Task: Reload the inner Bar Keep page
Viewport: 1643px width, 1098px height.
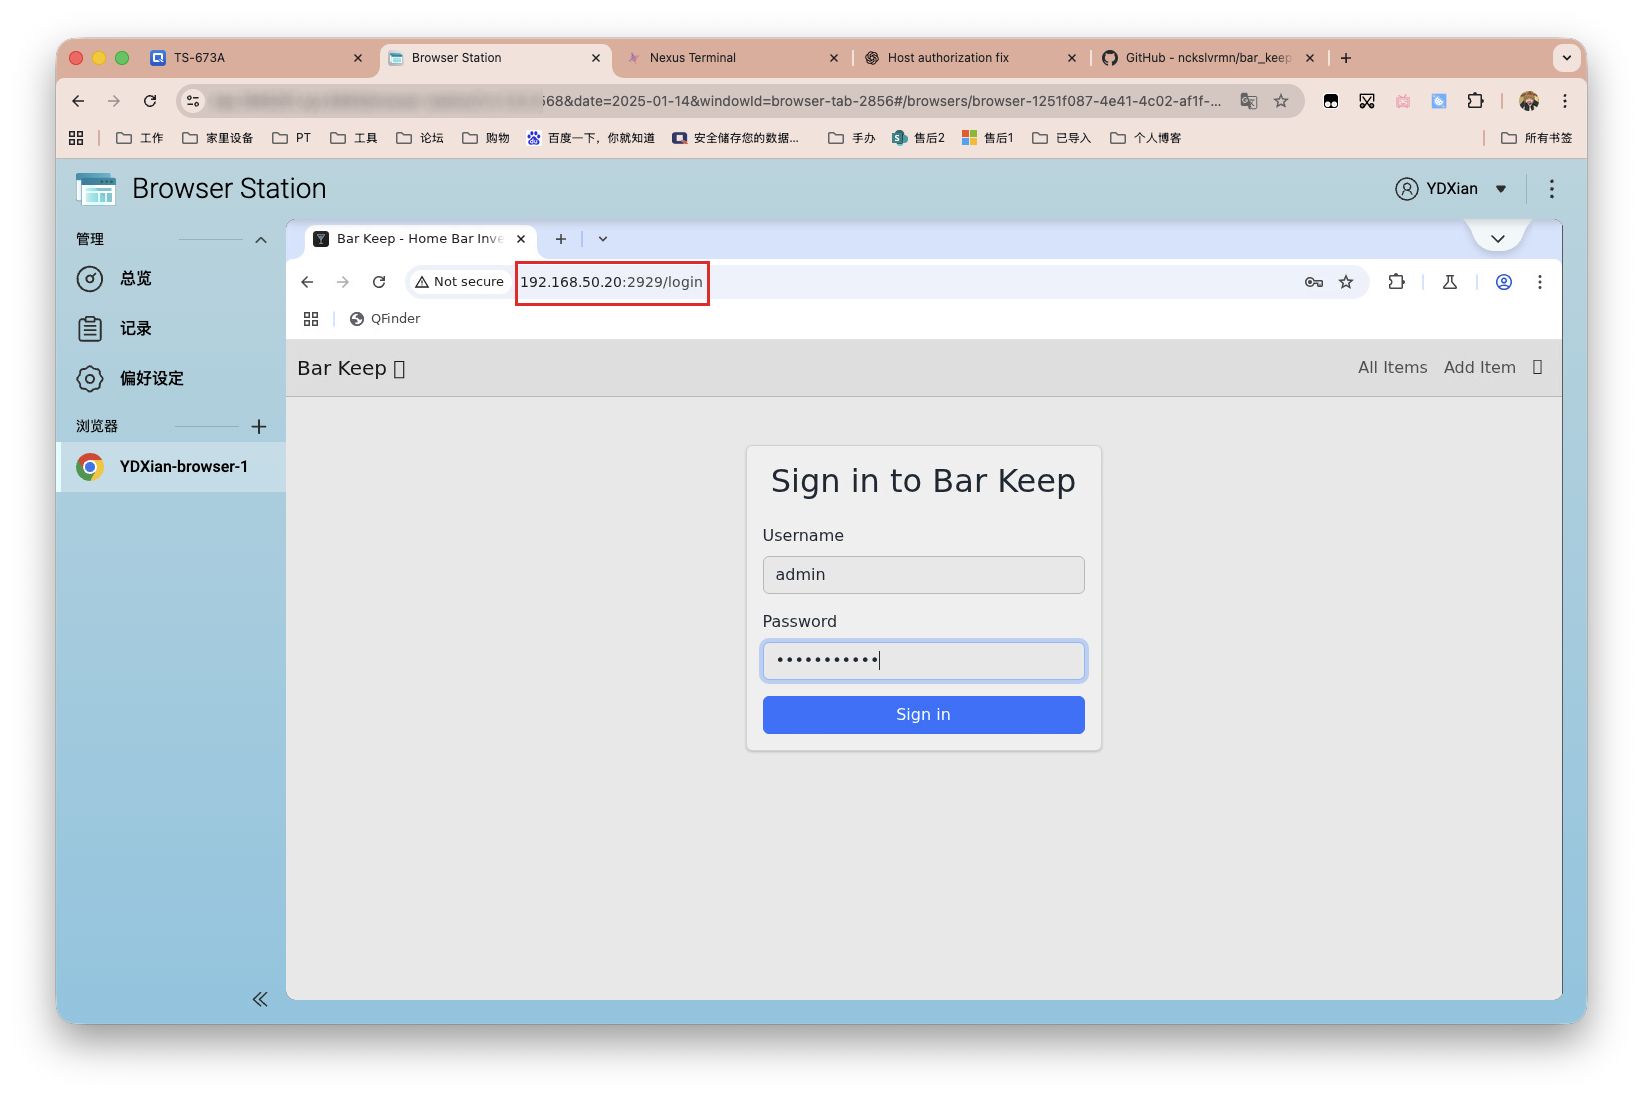Action: point(379,282)
